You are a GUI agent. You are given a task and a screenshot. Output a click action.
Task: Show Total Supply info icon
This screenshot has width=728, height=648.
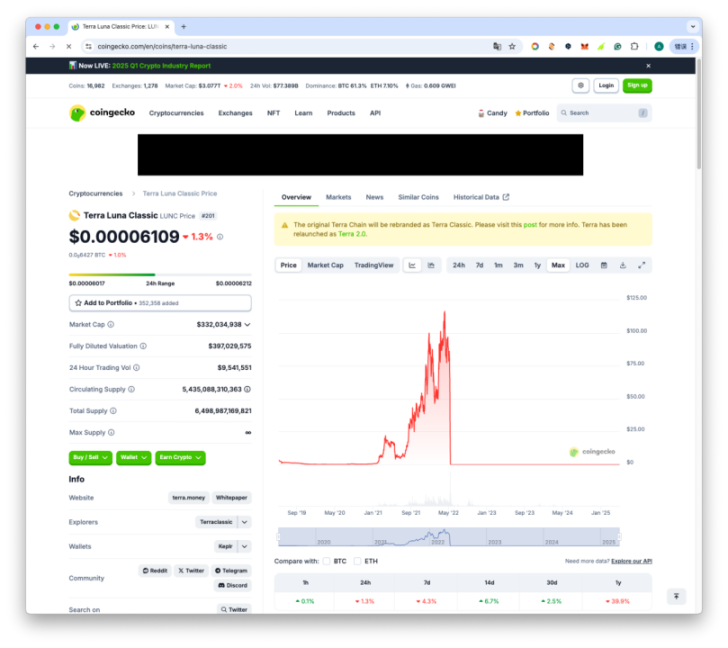tap(113, 411)
